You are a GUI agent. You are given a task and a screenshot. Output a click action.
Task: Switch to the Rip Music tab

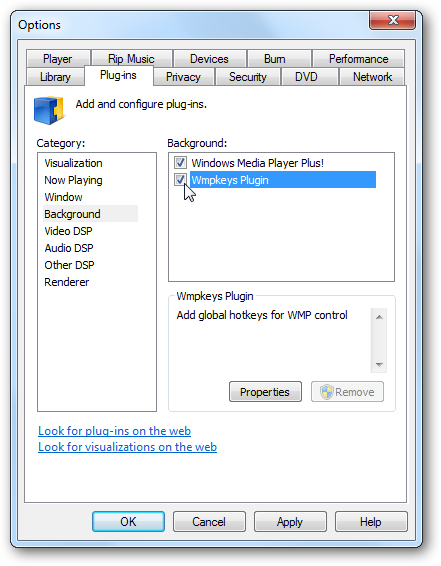131,59
